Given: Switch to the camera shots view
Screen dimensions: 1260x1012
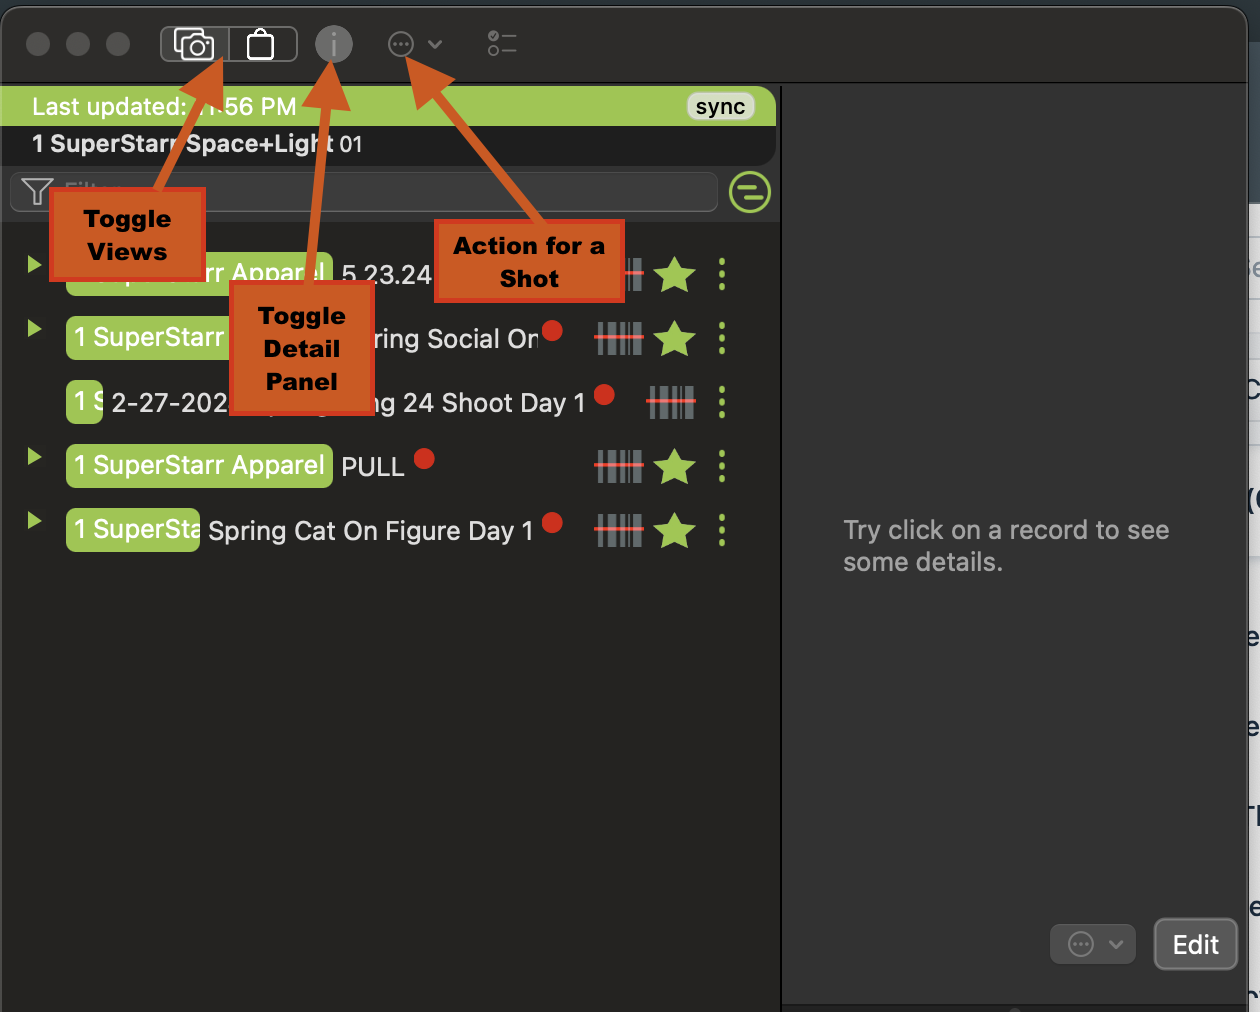Looking at the screenshot, I should [194, 44].
